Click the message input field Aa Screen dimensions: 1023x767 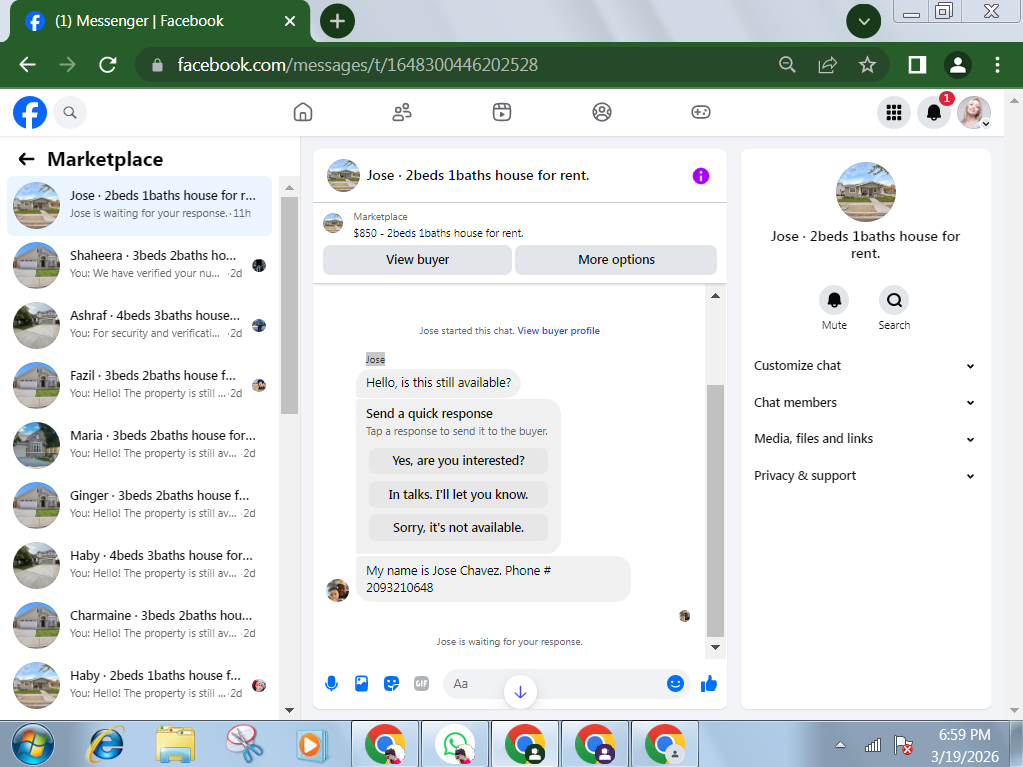[566, 684]
